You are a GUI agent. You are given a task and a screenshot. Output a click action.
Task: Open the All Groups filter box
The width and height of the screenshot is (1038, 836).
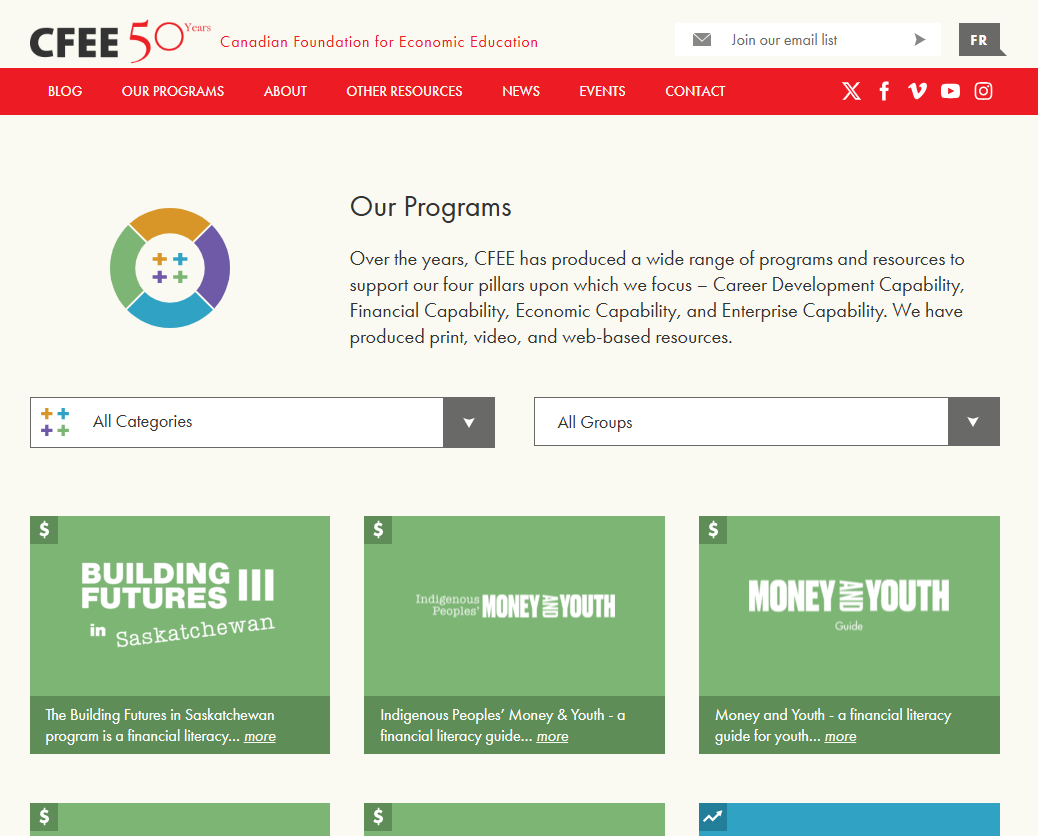pos(767,422)
